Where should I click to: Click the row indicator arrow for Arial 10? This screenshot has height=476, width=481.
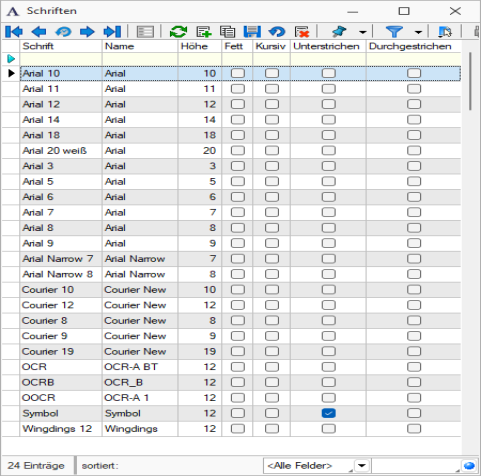tap(11, 73)
